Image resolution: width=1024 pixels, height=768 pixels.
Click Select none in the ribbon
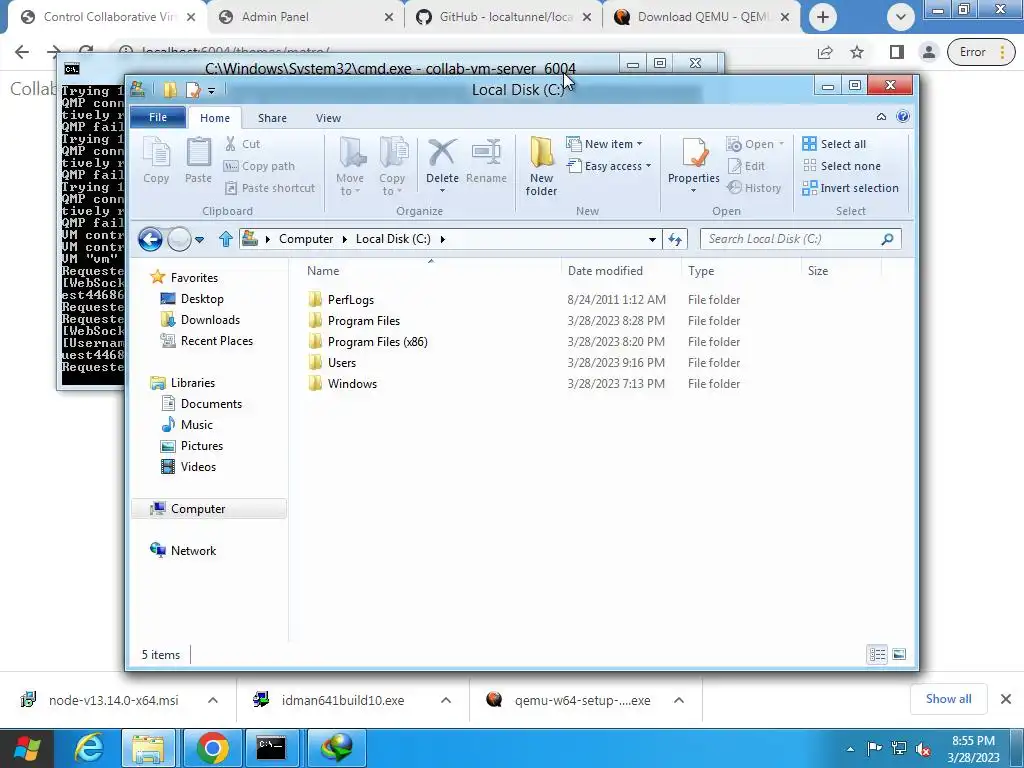click(841, 166)
